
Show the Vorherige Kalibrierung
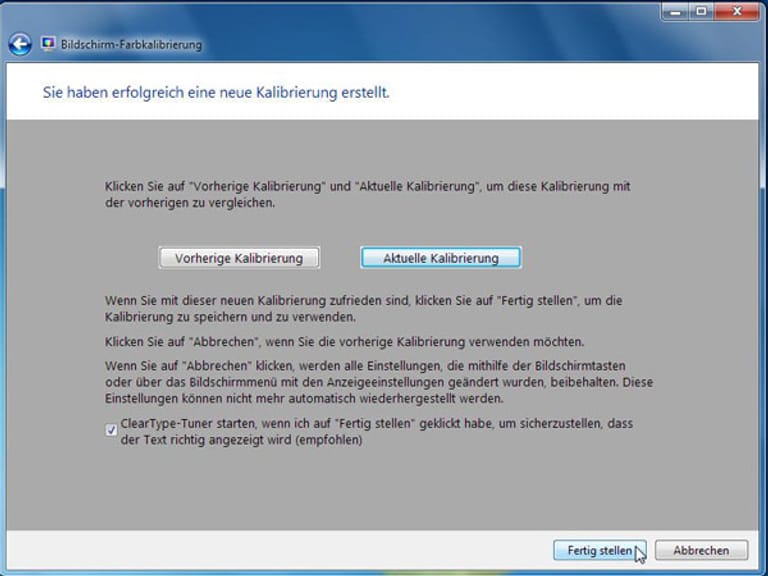[239, 258]
